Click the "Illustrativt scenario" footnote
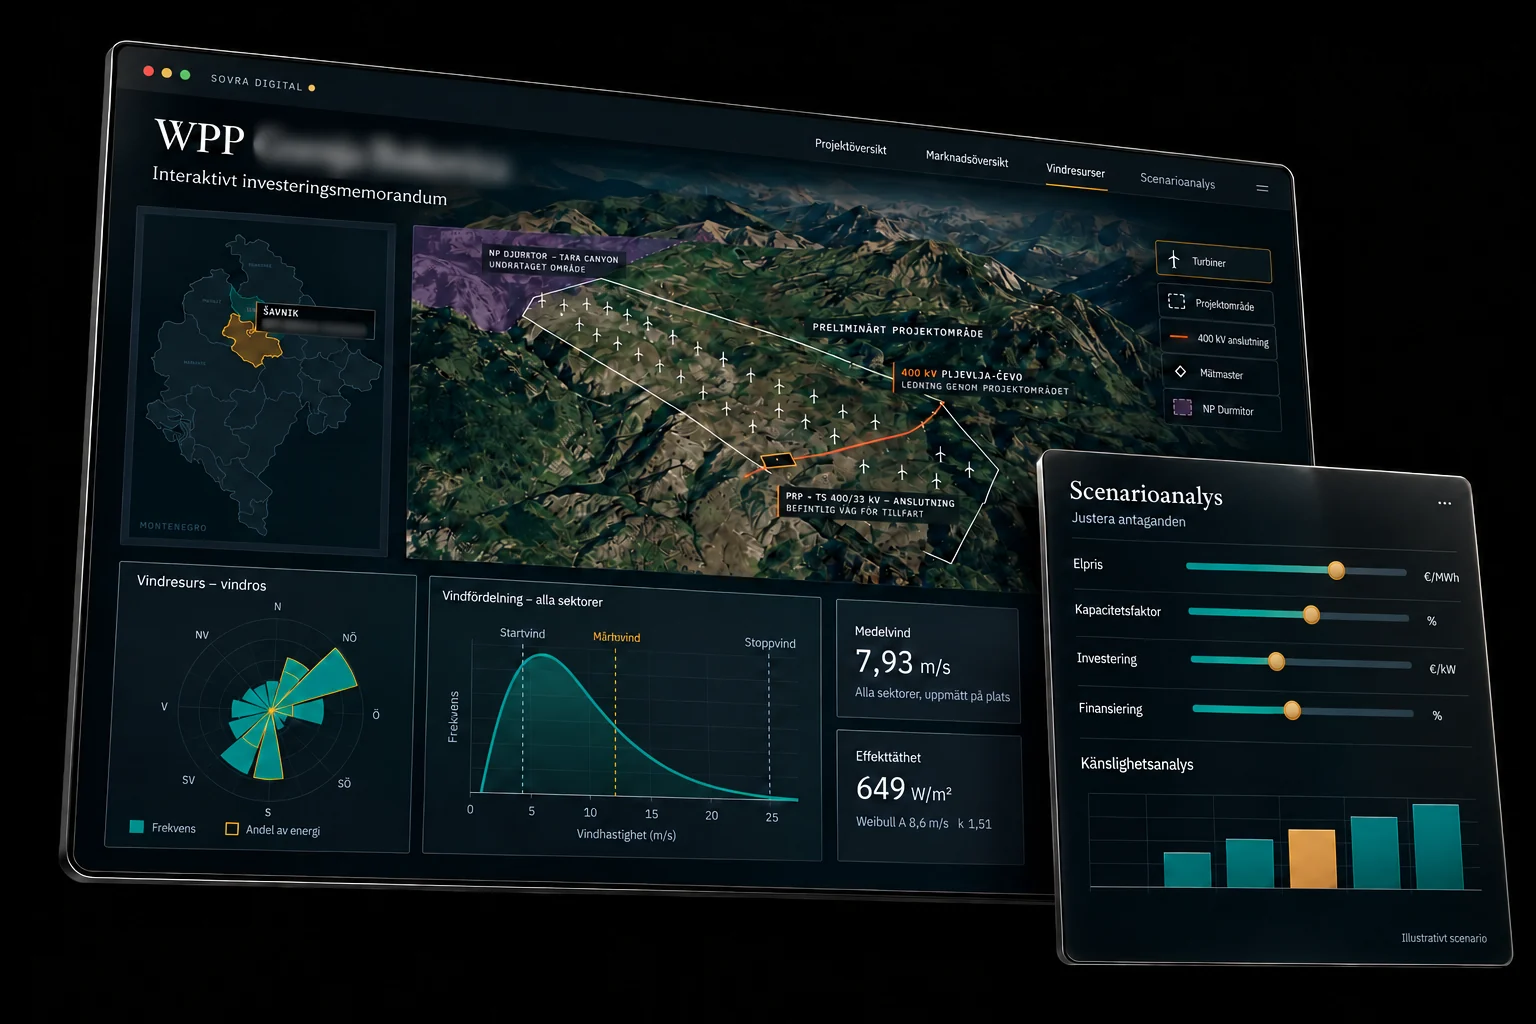Viewport: 1536px width, 1024px height. [x=1444, y=938]
